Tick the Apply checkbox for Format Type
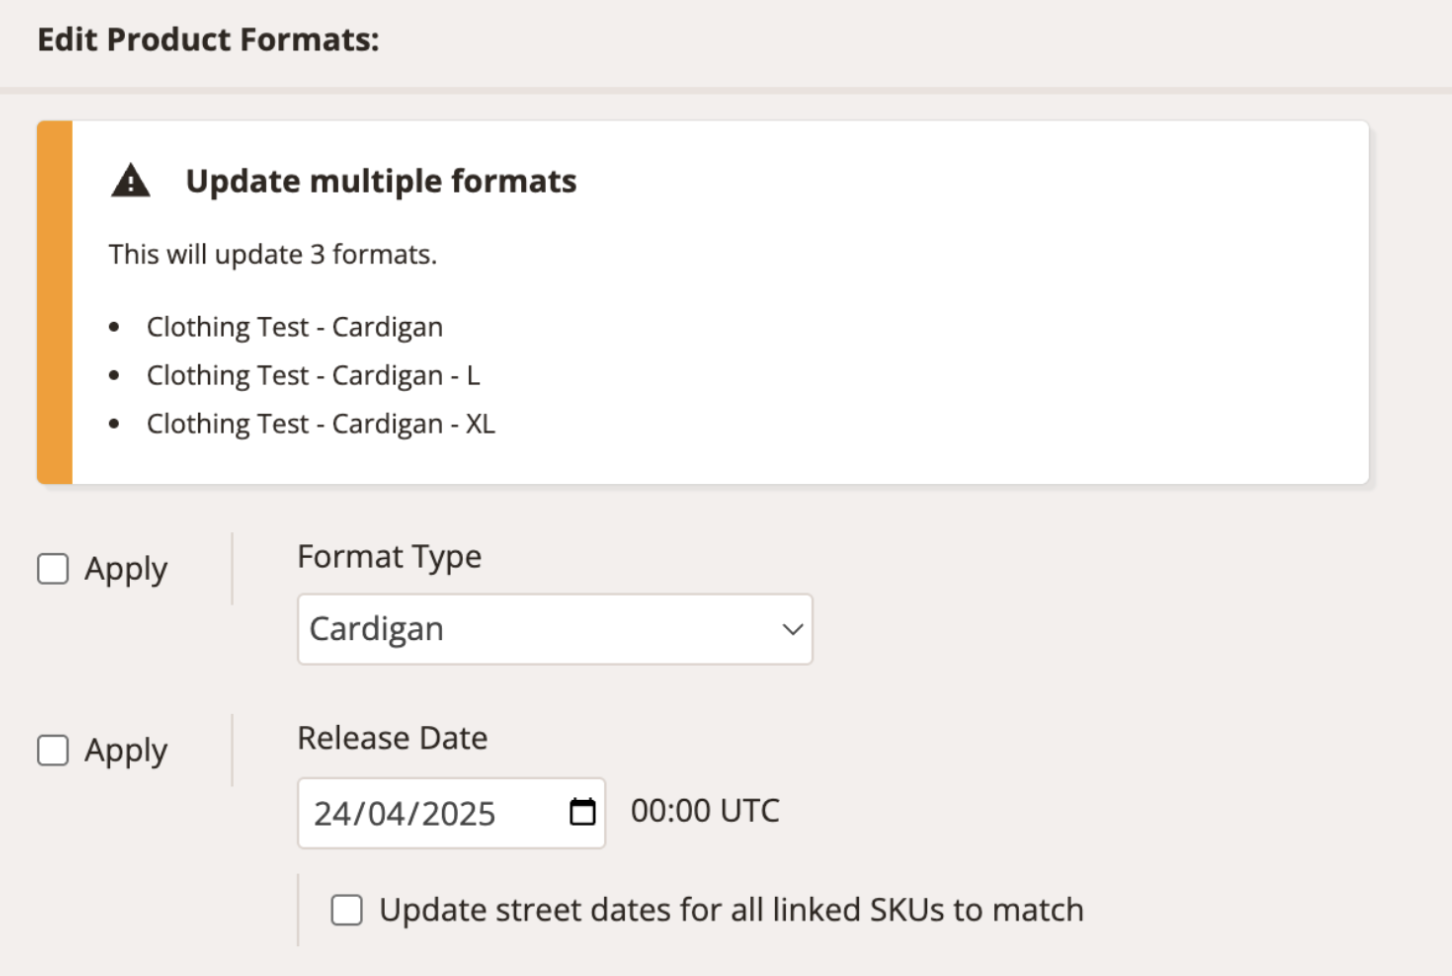Viewport: 1452px width, 976px height. [x=53, y=569]
